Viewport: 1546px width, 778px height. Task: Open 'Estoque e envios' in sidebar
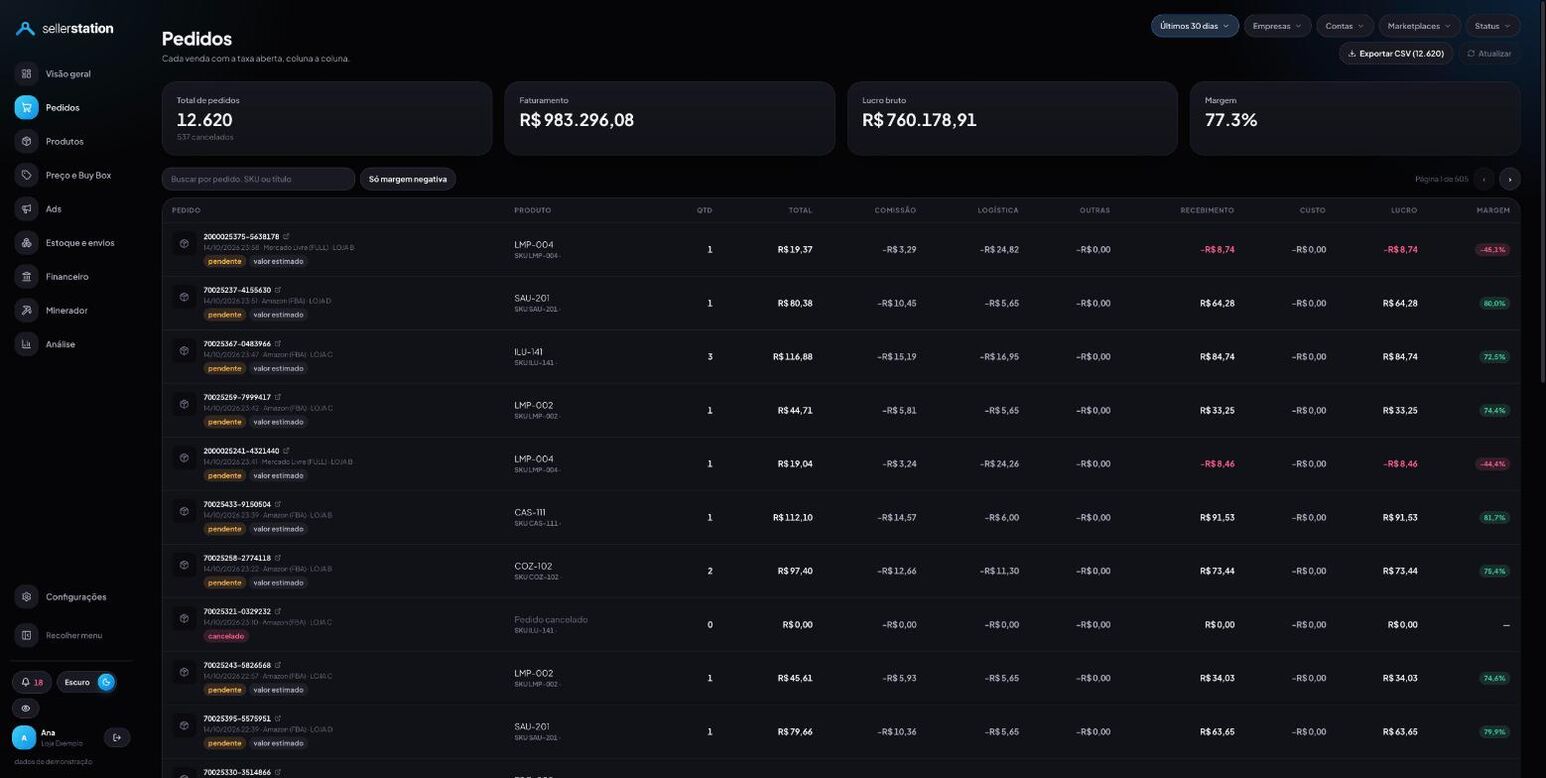point(72,243)
